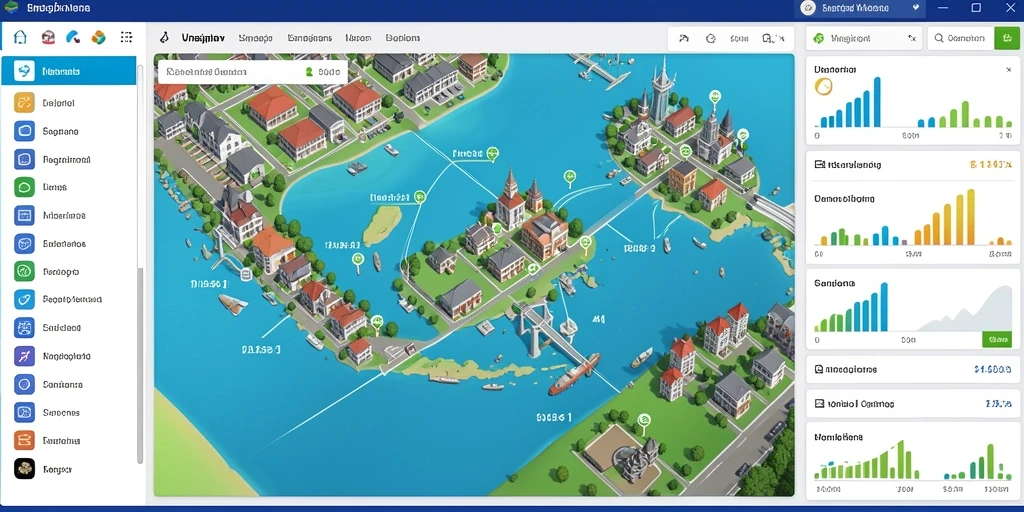Click the small green button in the area-chart panel
Viewport: 1024px width, 512px height.
click(x=997, y=340)
